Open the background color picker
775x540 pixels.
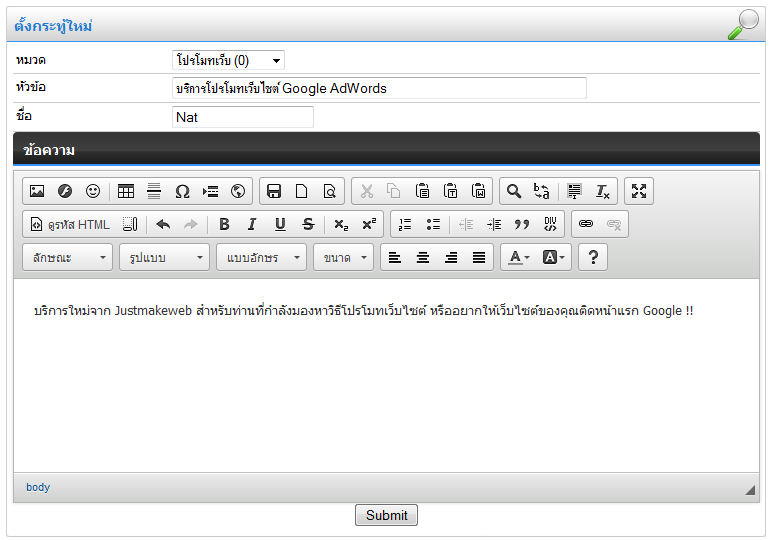[554, 257]
